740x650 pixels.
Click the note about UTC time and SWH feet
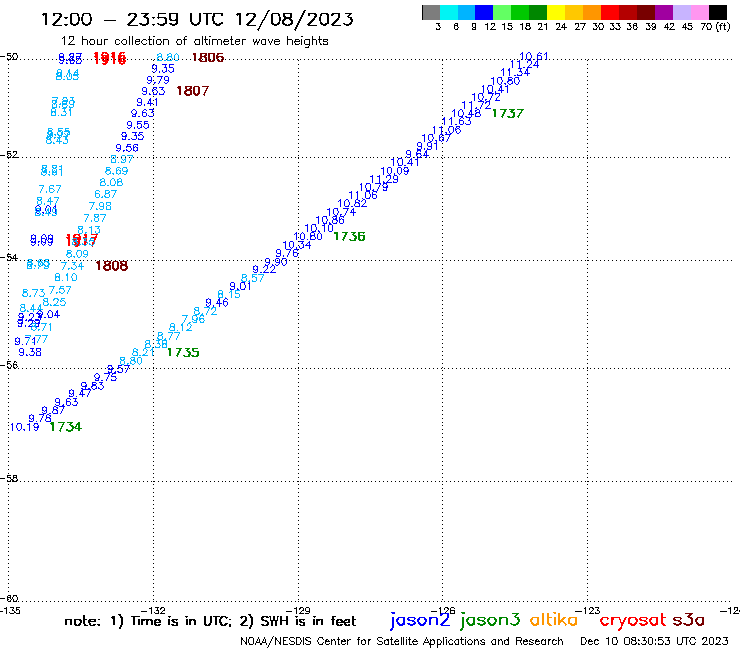pyautogui.click(x=210, y=621)
